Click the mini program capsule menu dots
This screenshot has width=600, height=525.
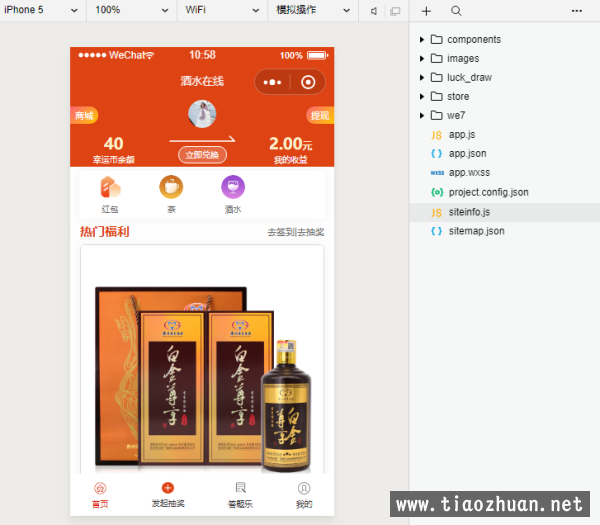[x=272, y=82]
